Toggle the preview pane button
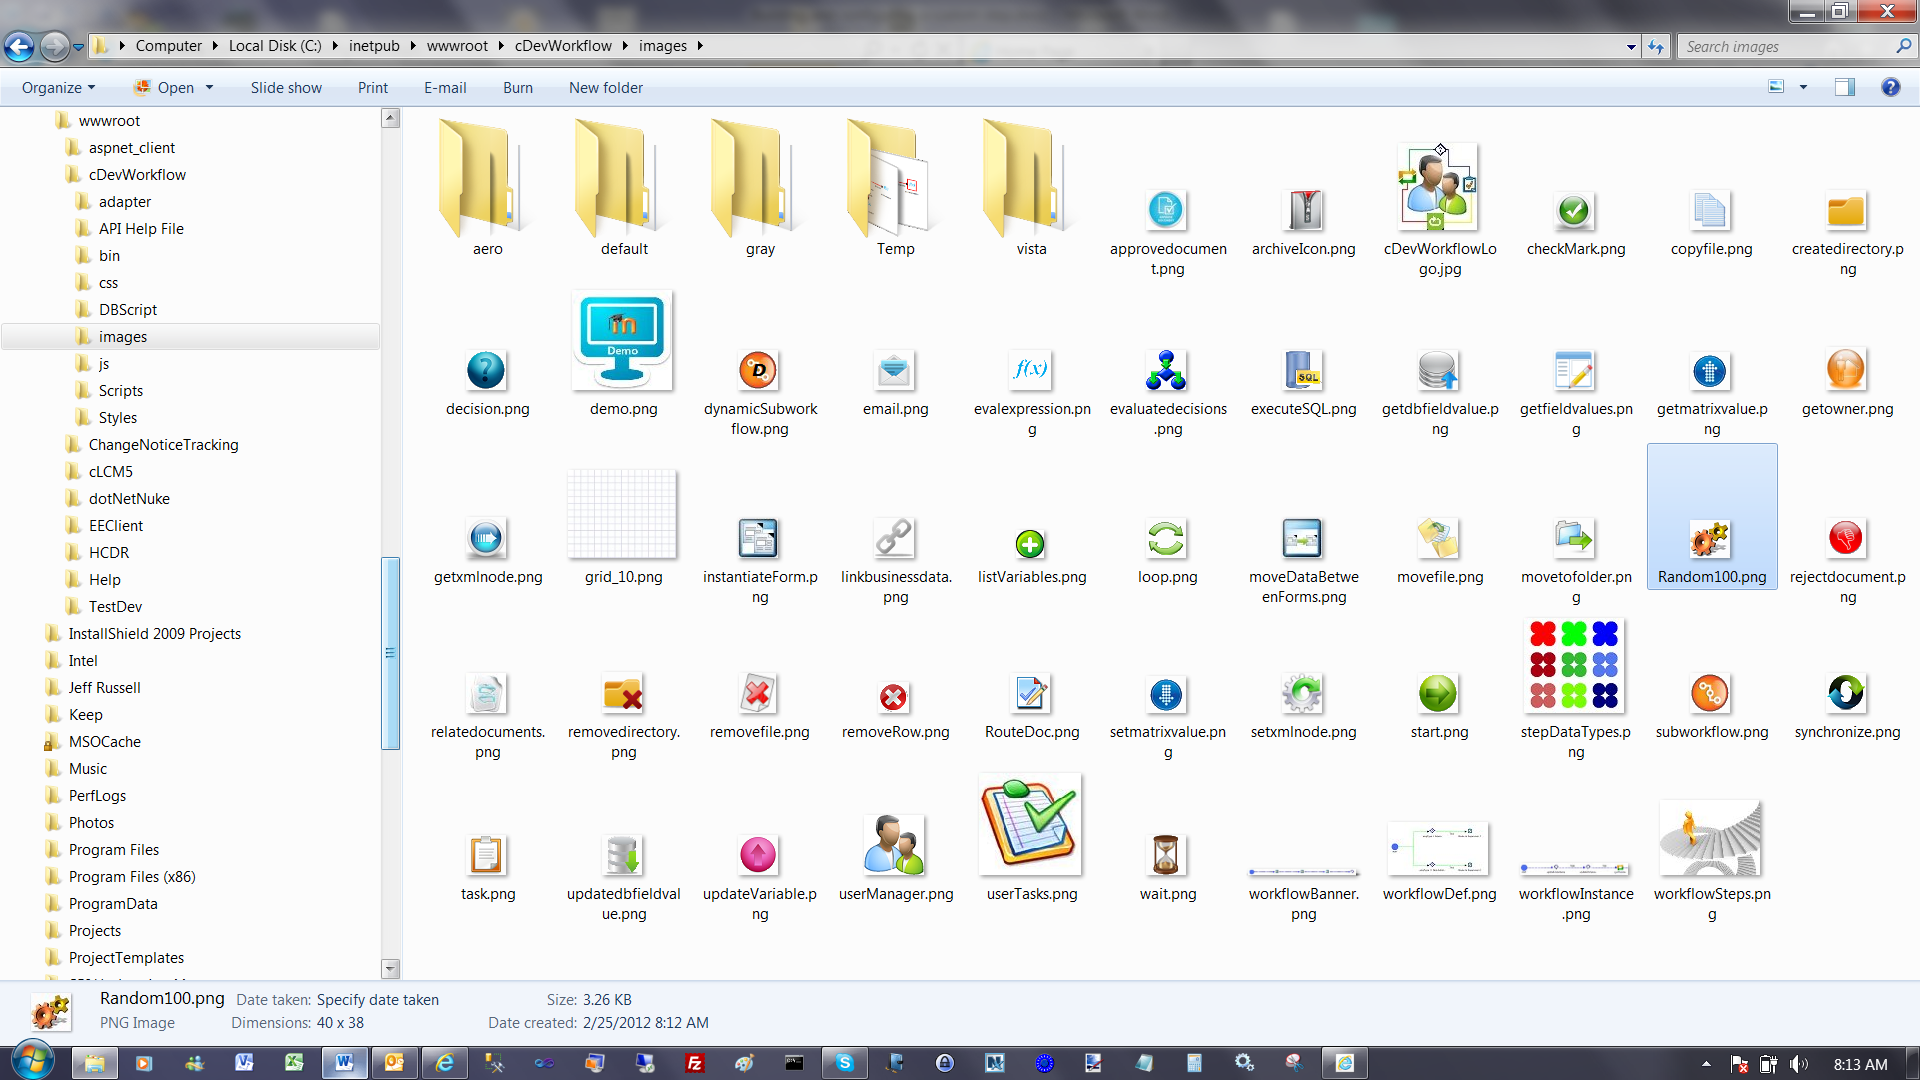The width and height of the screenshot is (1920, 1080). [1845, 87]
